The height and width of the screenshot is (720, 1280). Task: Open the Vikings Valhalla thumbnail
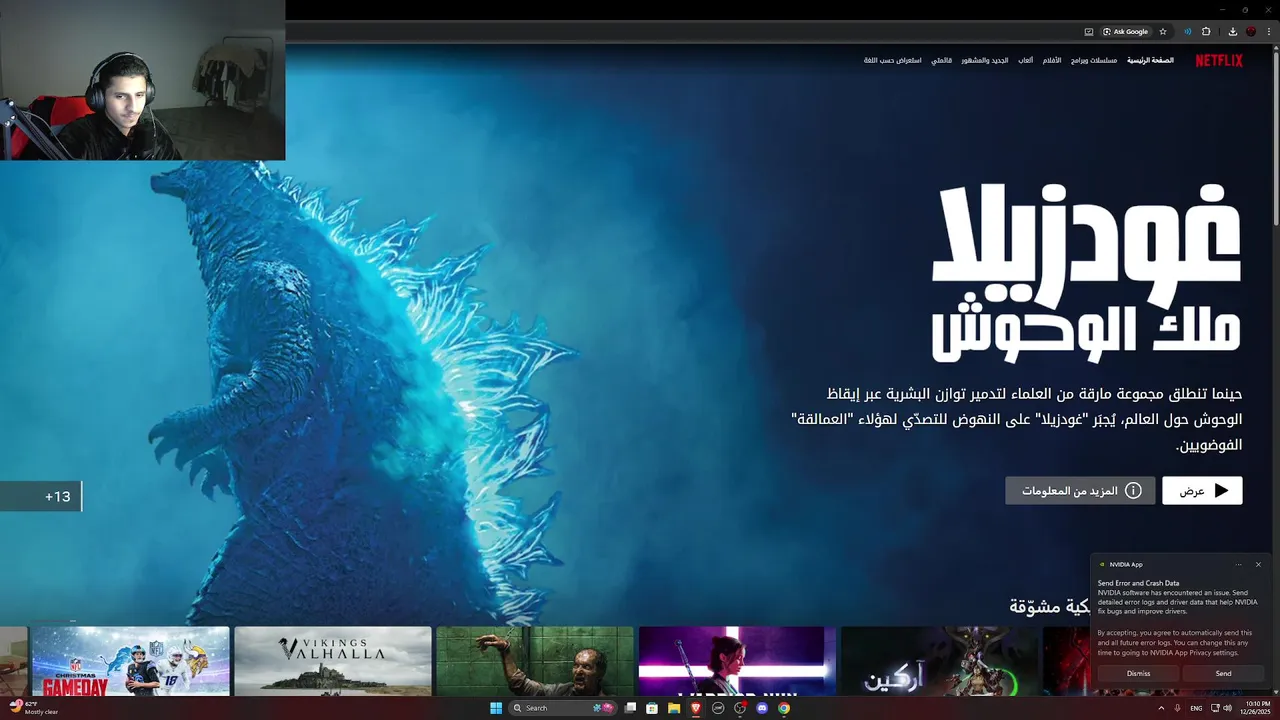click(x=333, y=661)
